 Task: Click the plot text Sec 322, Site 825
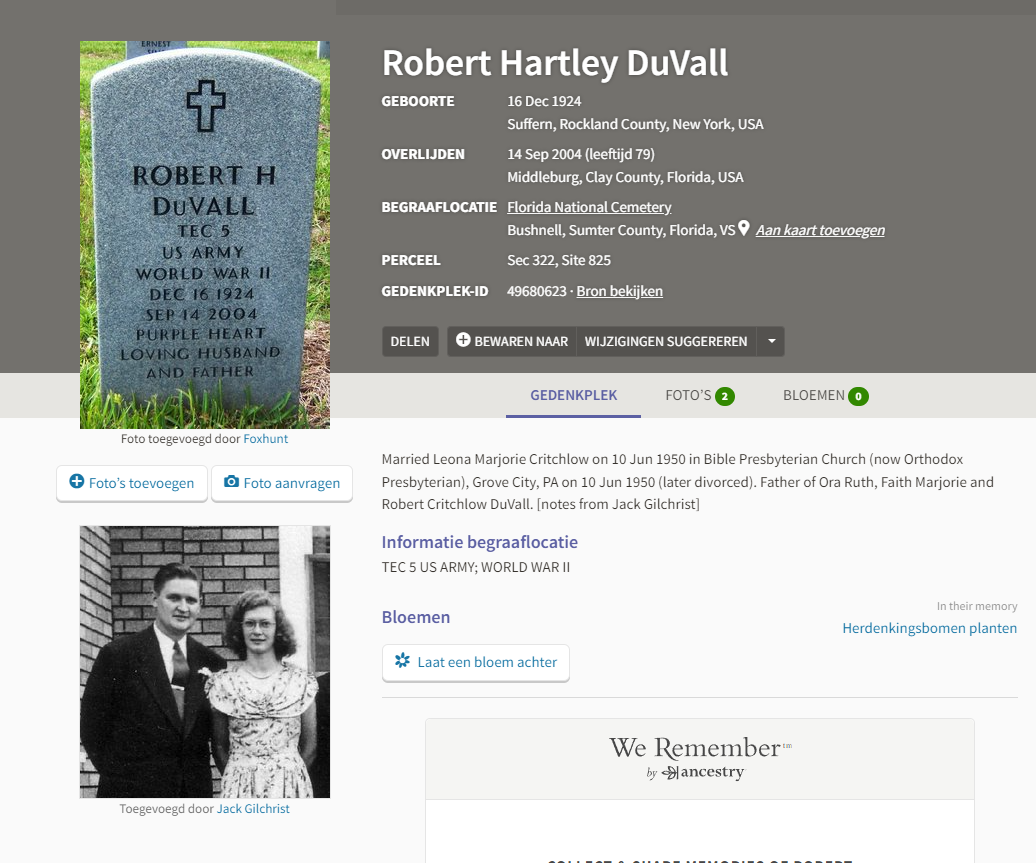(559, 260)
